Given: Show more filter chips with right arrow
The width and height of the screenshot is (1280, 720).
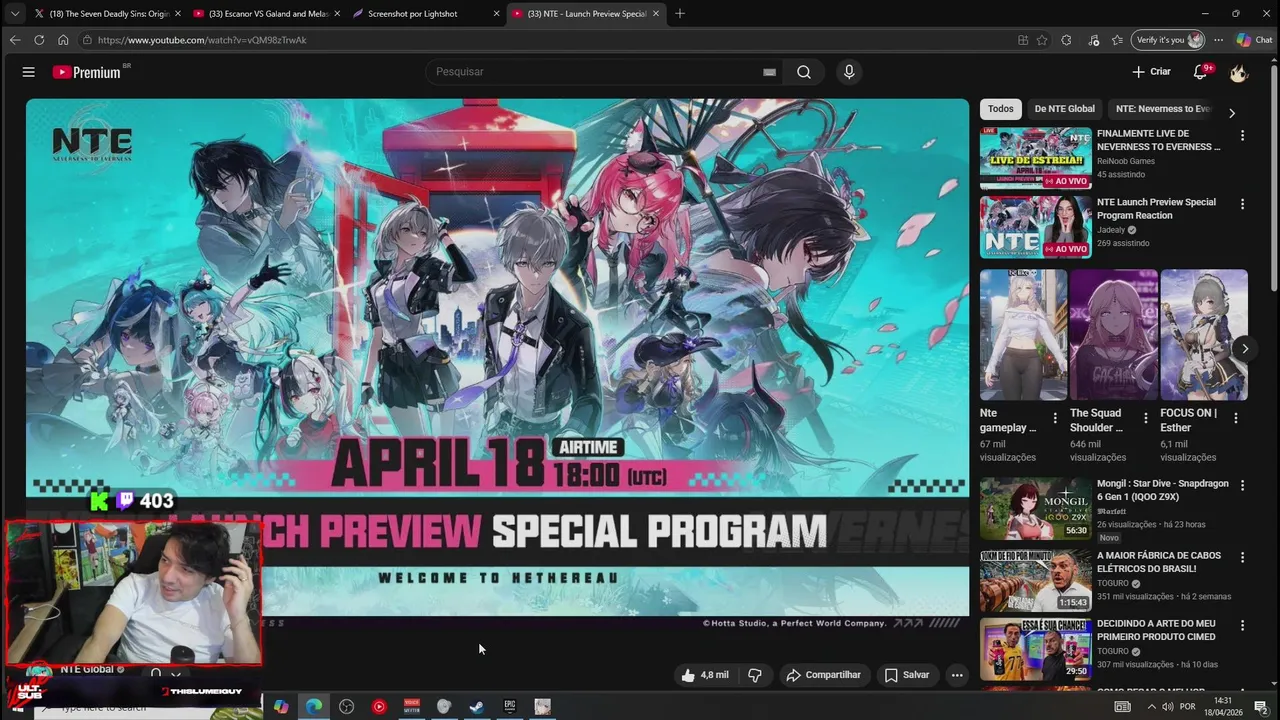Looking at the screenshot, I should tap(1232, 113).
